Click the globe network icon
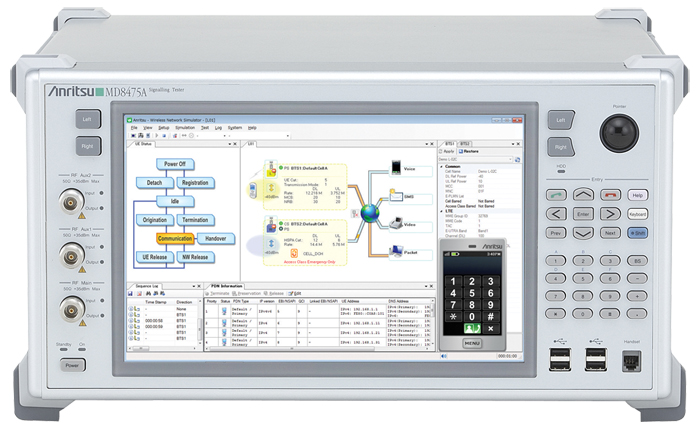The width and height of the screenshot is (700, 434). pos(371,212)
